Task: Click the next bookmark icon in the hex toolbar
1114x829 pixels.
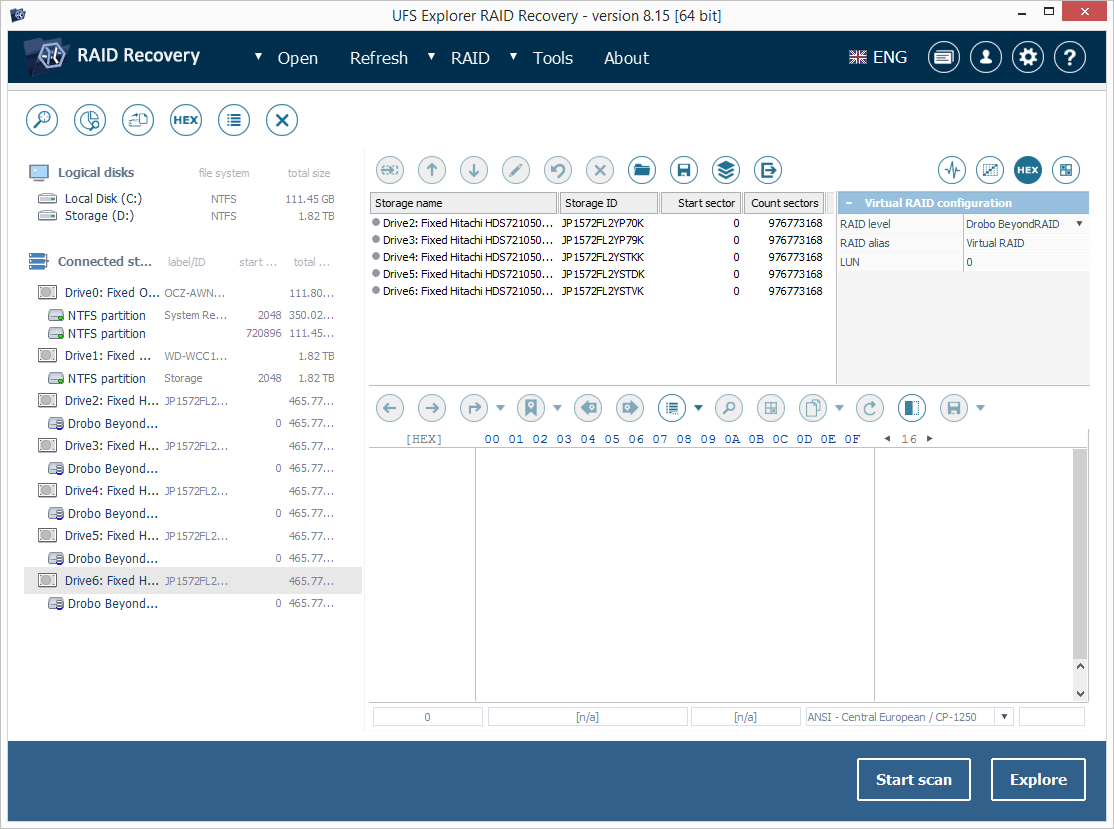Action: coord(629,408)
